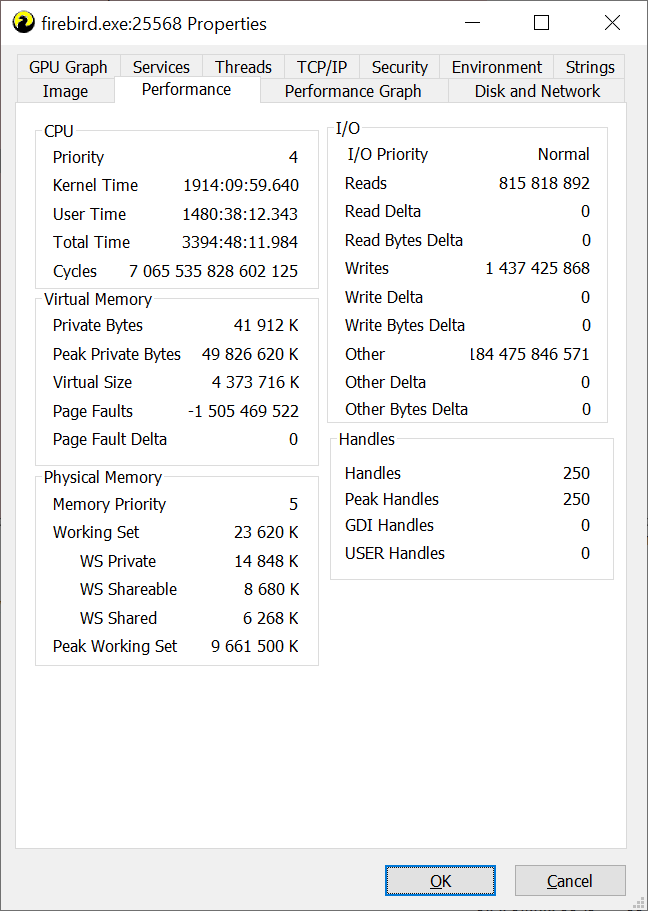Open the GPU Graph tab
648x911 pixels.
68,67
